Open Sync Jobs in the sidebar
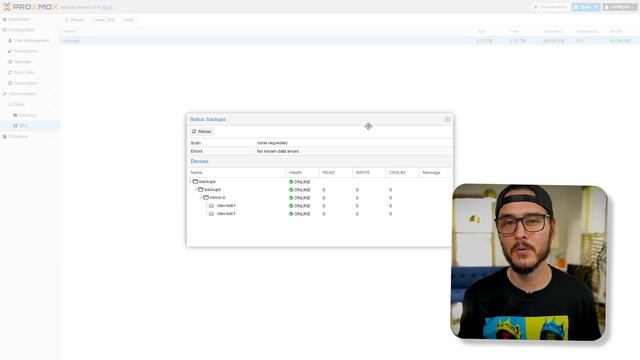This screenshot has width=640, height=360. coord(29,72)
